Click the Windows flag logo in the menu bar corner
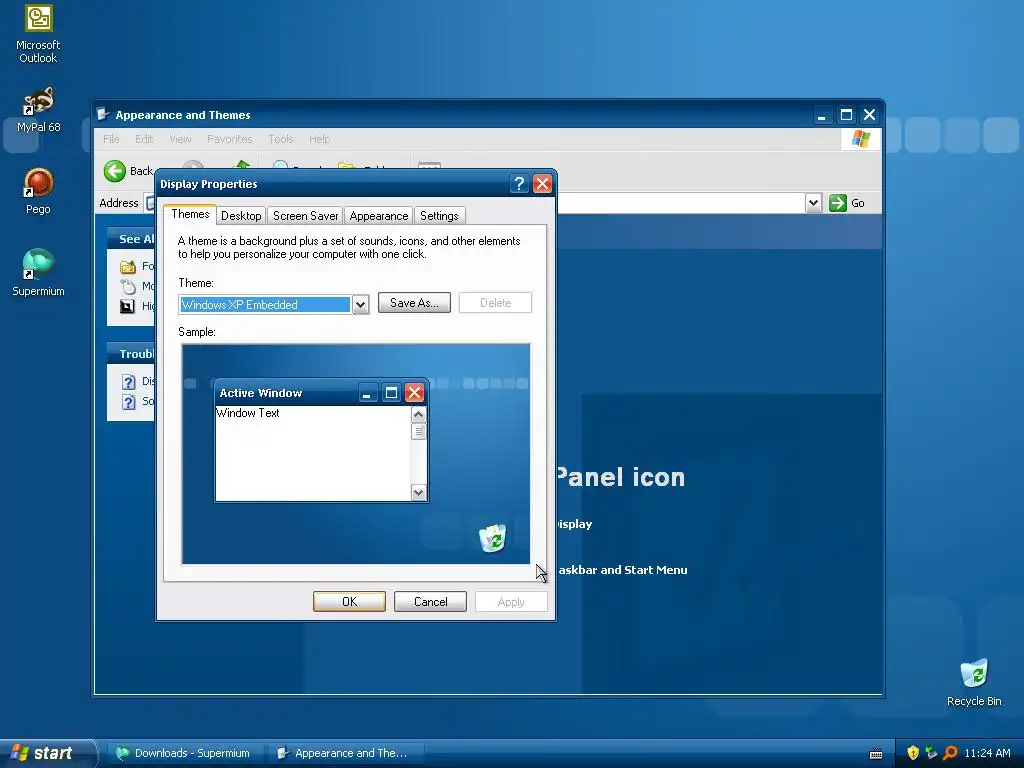 tap(861, 138)
